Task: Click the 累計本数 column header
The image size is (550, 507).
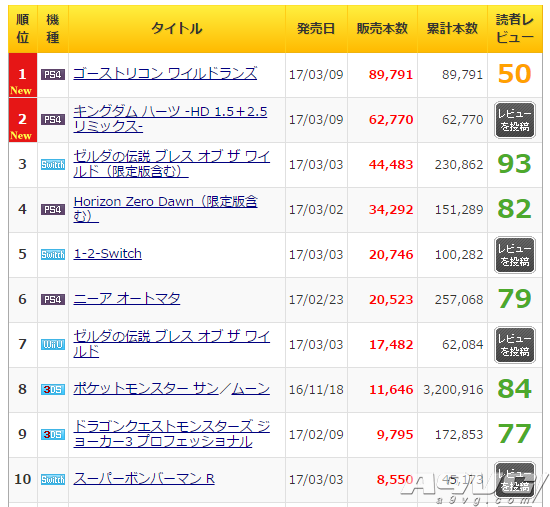Action: (x=452, y=29)
